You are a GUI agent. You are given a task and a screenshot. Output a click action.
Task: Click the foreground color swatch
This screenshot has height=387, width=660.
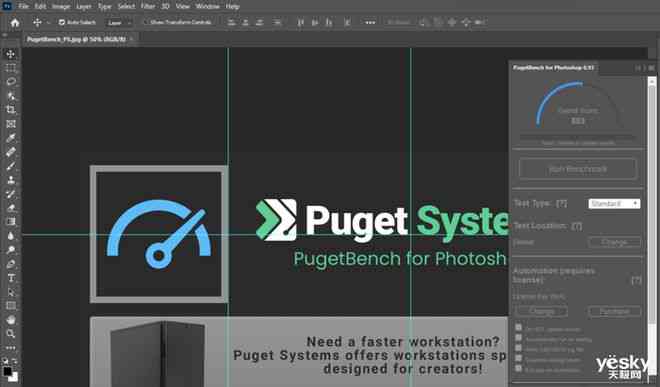pos(7,372)
